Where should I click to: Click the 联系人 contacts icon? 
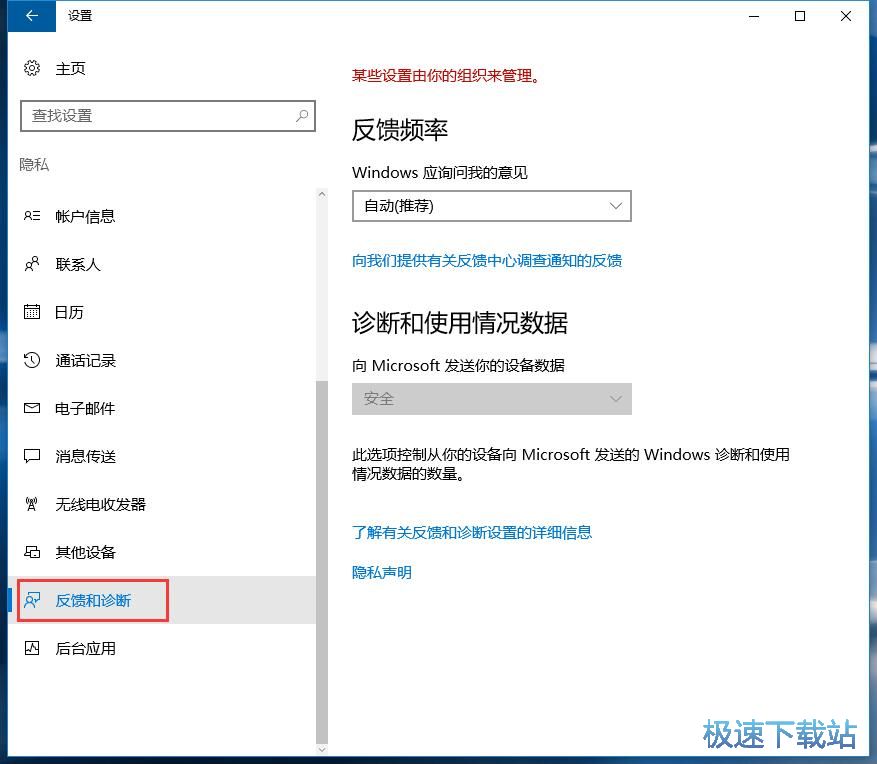tap(32, 264)
